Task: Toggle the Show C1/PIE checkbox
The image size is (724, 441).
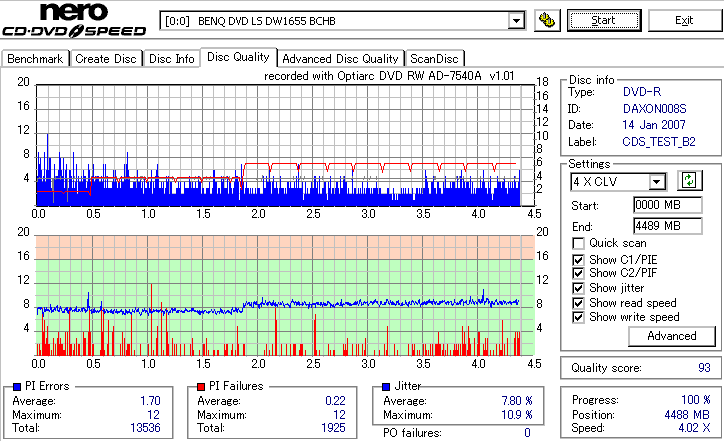Action: 578,260
